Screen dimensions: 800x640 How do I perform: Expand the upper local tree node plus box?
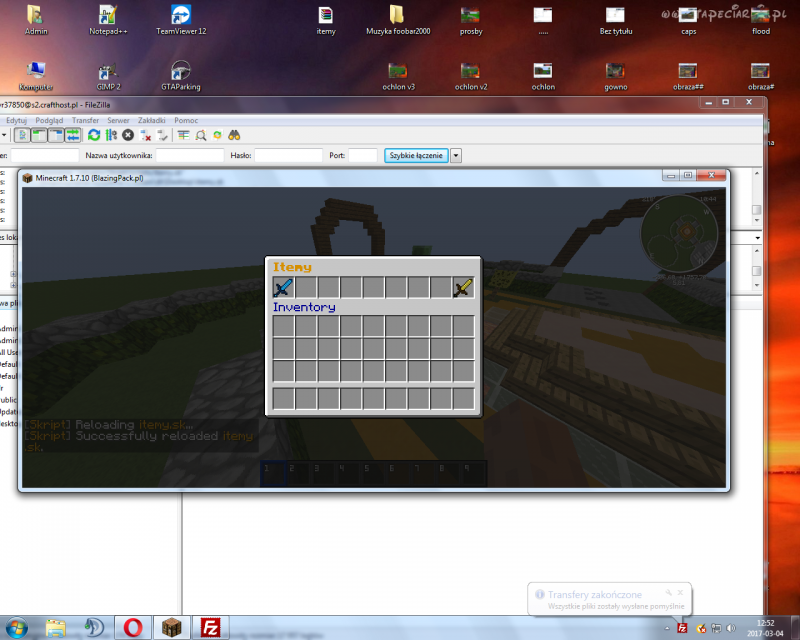[13, 274]
